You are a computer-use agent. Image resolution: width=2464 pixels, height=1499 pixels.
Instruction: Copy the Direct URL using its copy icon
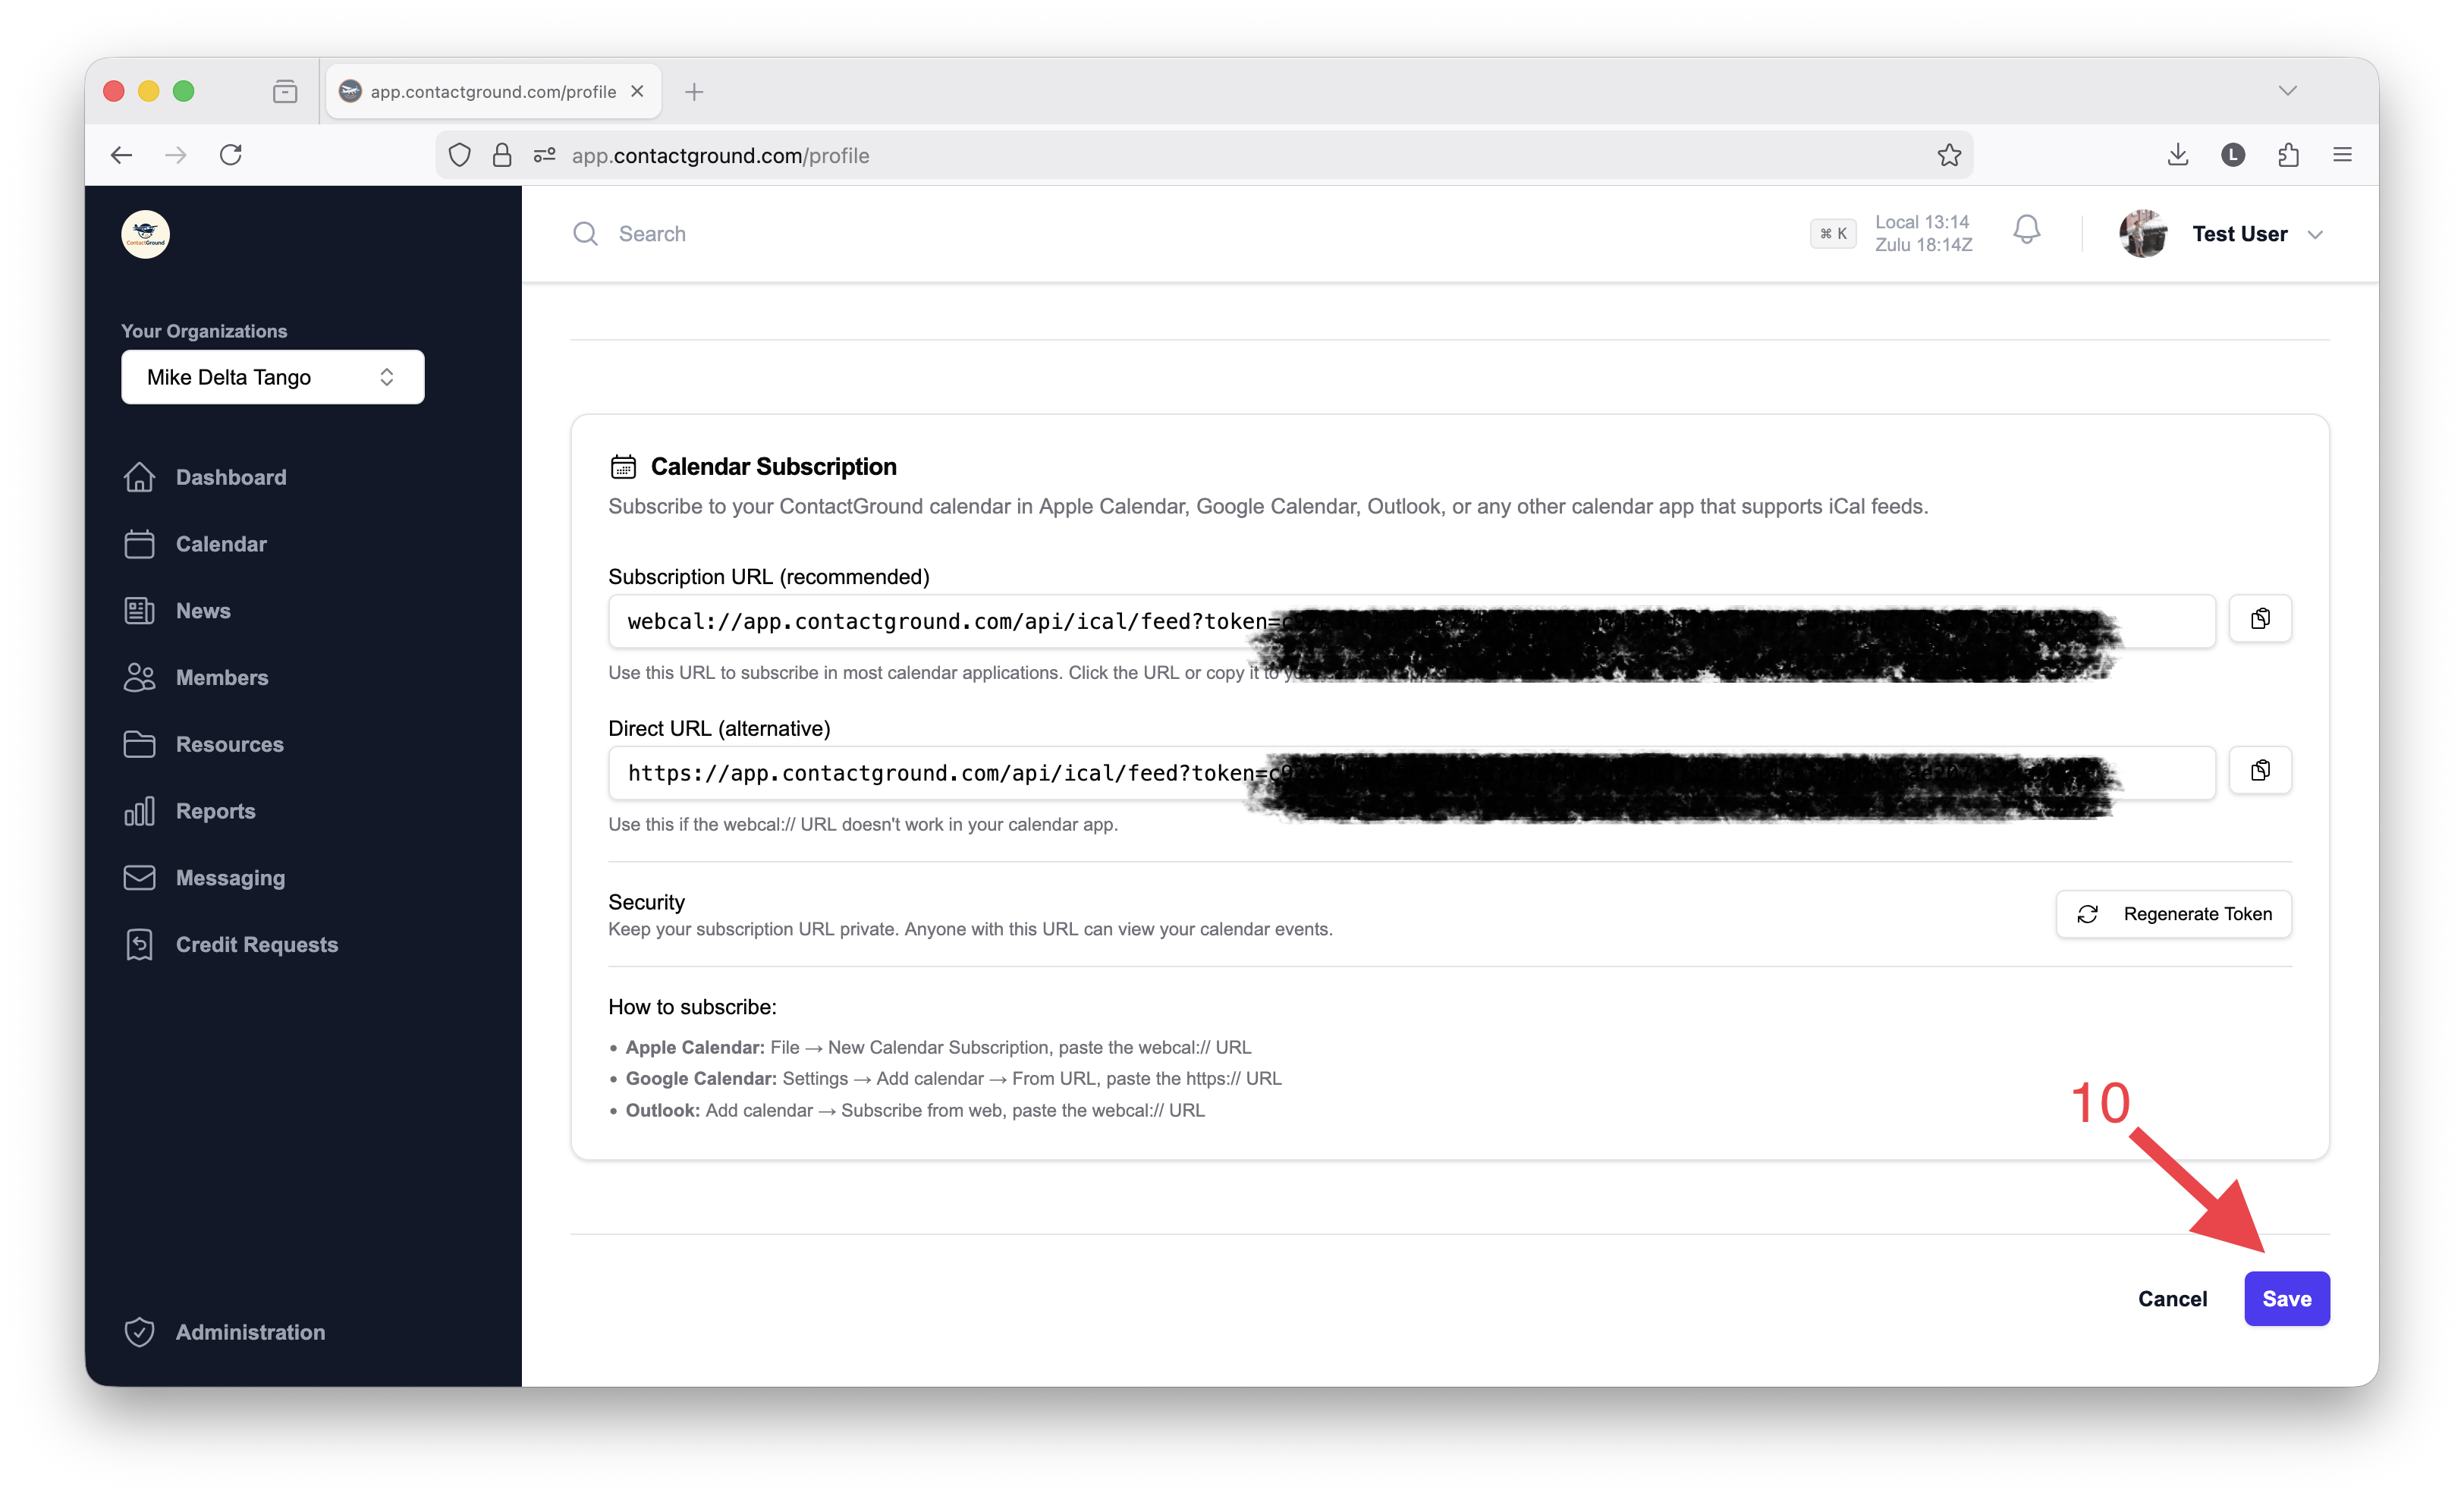click(2260, 770)
